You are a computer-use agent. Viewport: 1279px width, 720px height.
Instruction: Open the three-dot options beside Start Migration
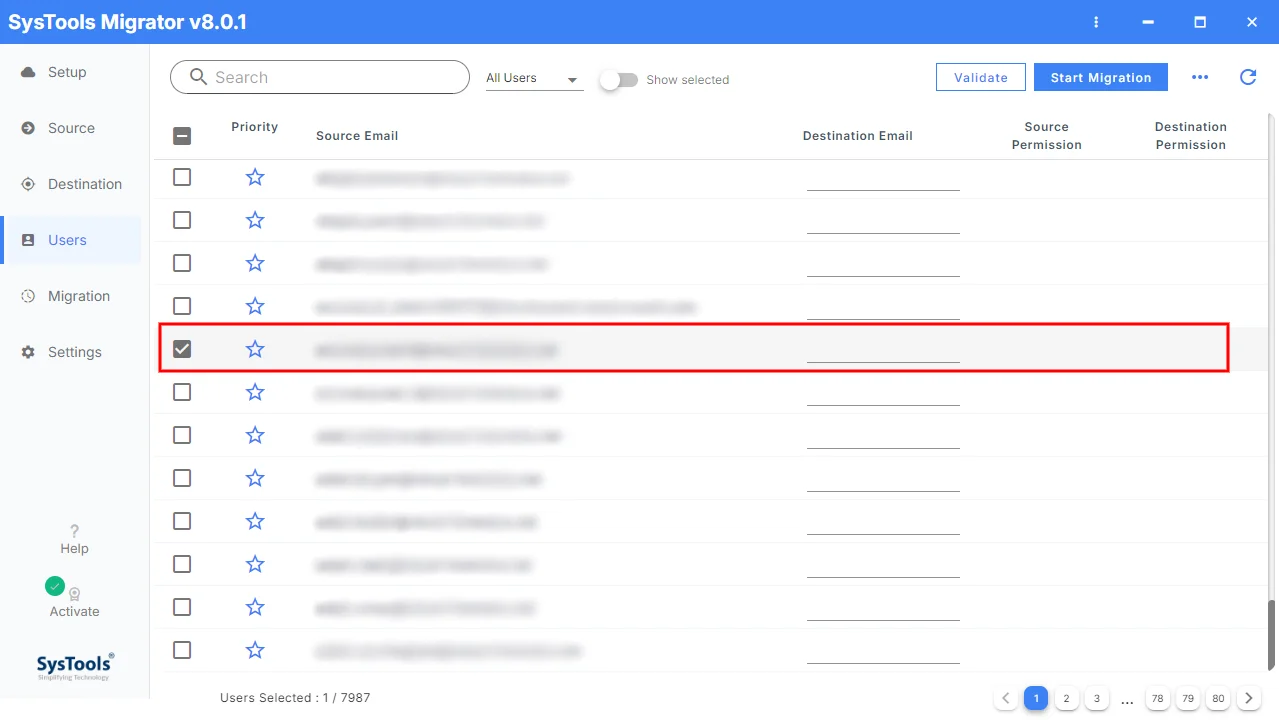(x=1200, y=77)
